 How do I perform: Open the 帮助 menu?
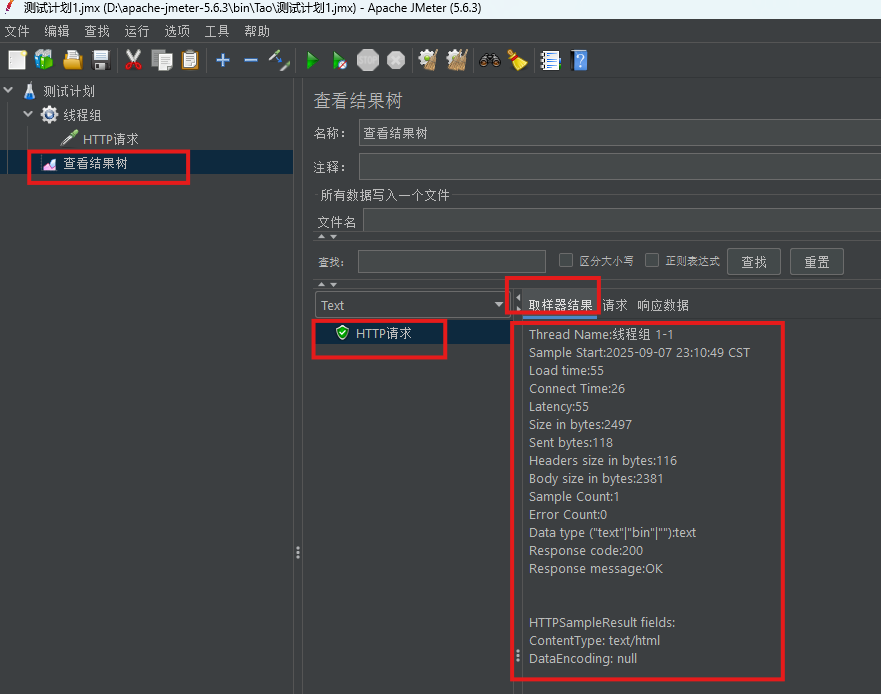pyautogui.click(x=257, y=31)
